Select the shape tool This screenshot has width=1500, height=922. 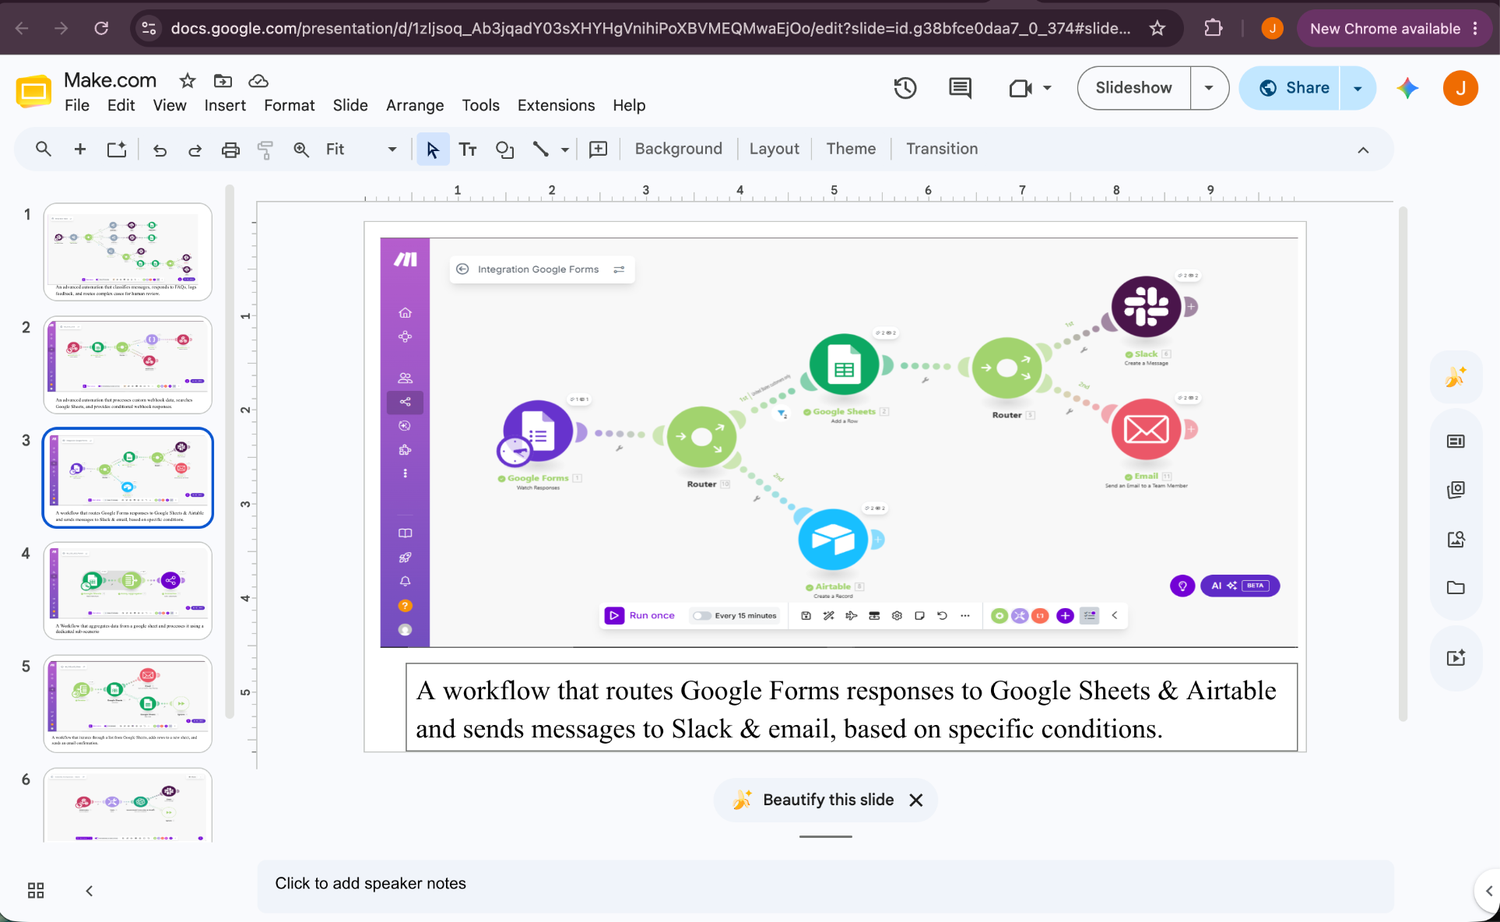(x=505, y=150)
